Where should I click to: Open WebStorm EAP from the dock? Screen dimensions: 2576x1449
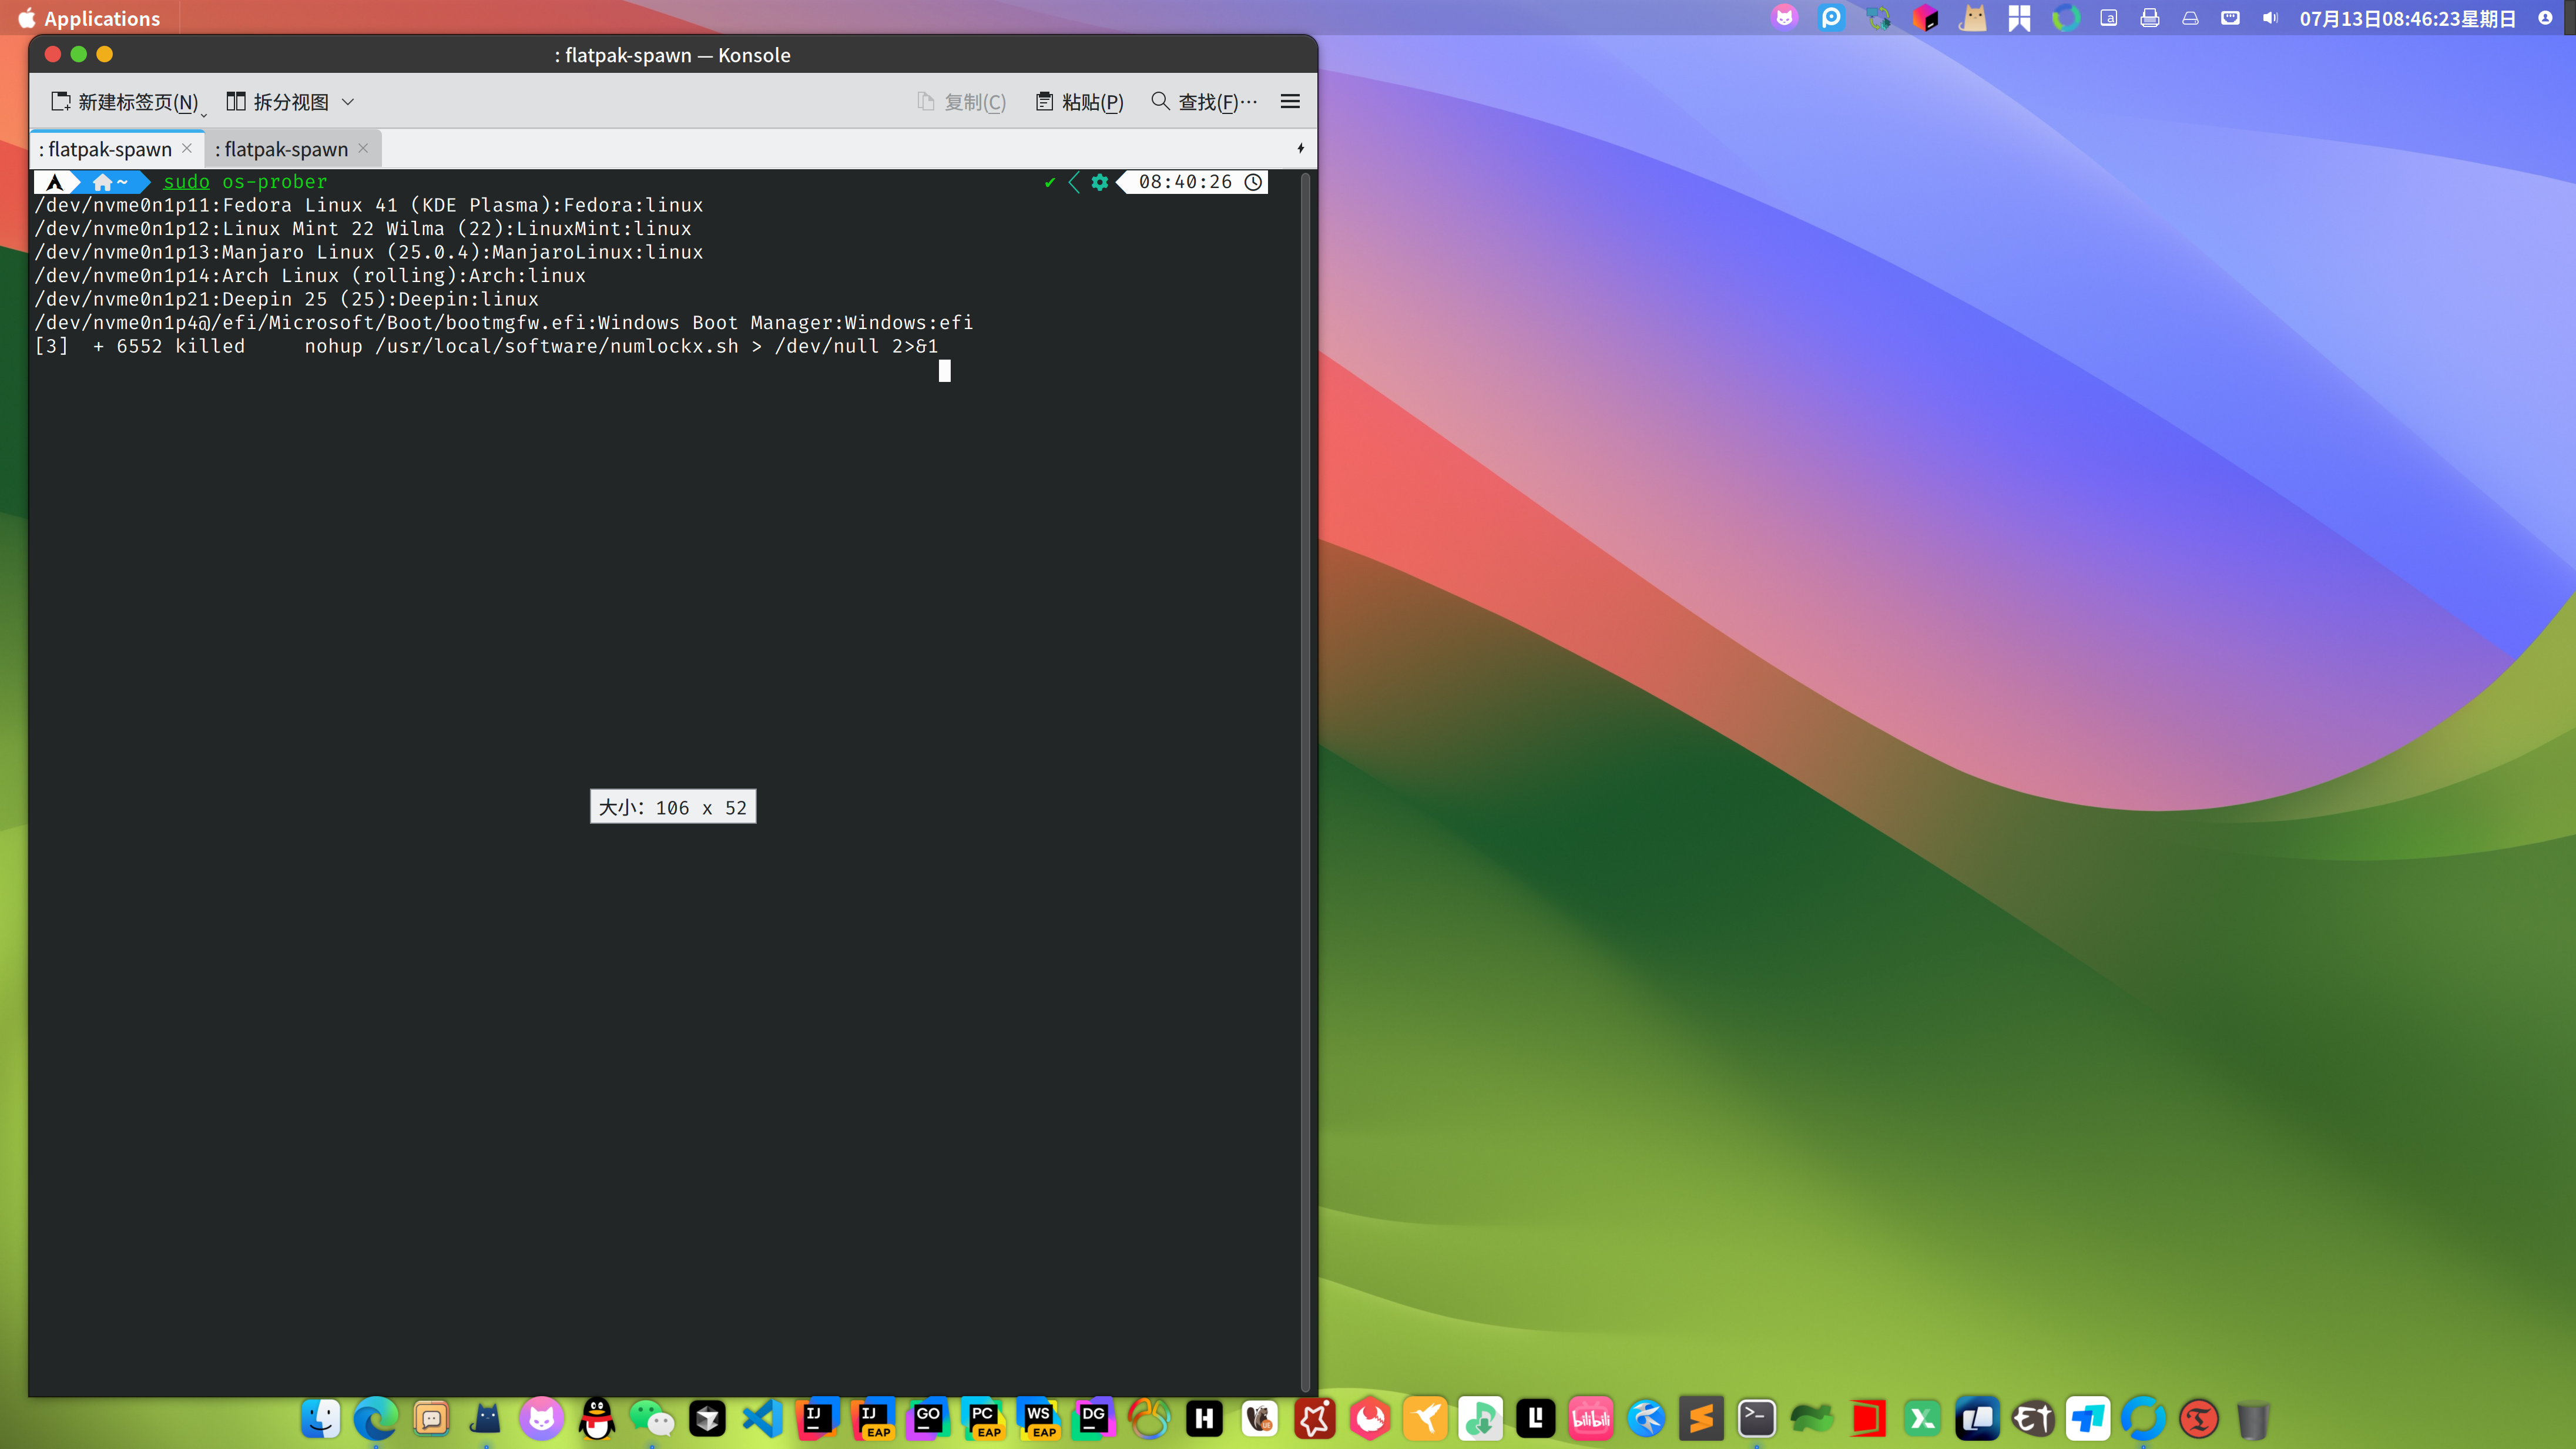pyautogui.click(x=1039, y=1418)
